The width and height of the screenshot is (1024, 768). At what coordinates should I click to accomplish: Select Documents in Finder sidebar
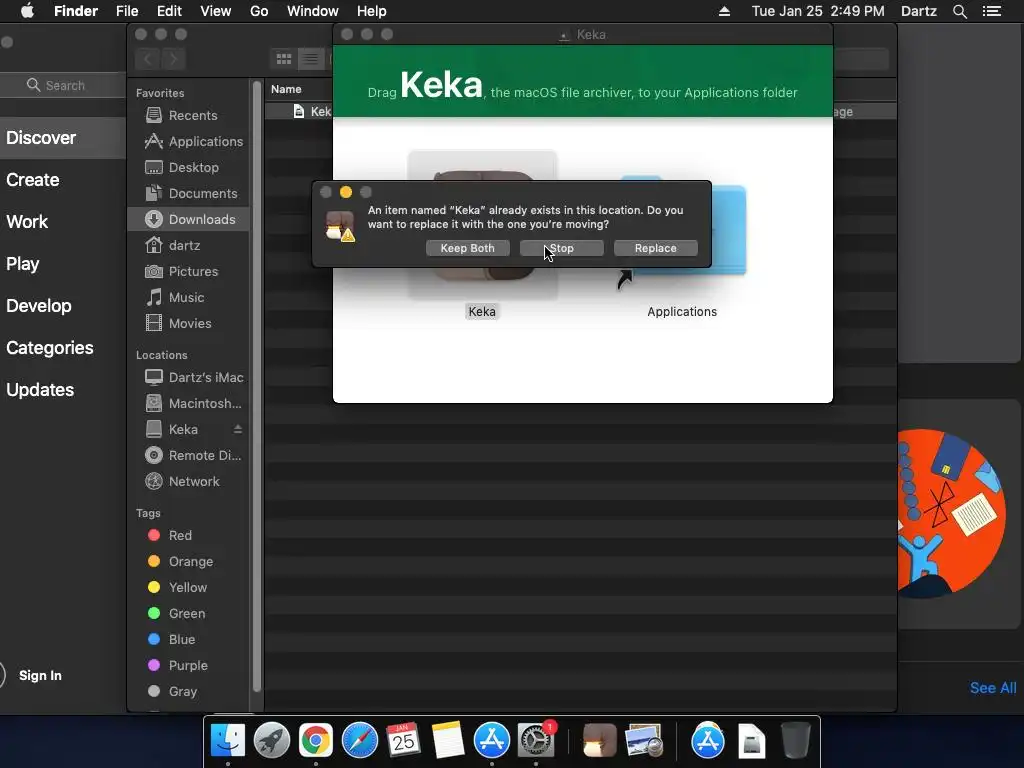point(191,193)
